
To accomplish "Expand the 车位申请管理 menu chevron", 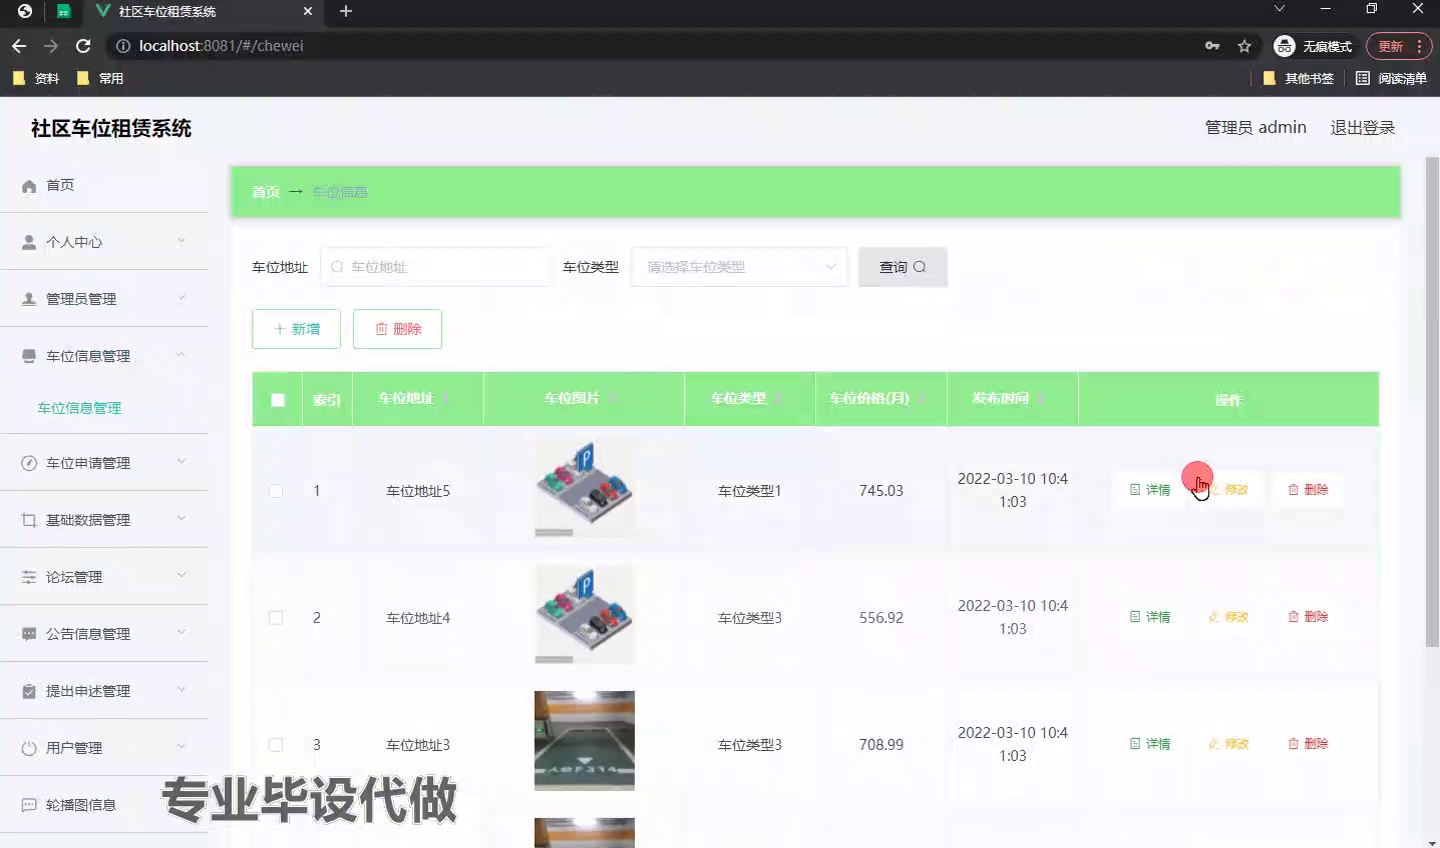I will [181, 462].
